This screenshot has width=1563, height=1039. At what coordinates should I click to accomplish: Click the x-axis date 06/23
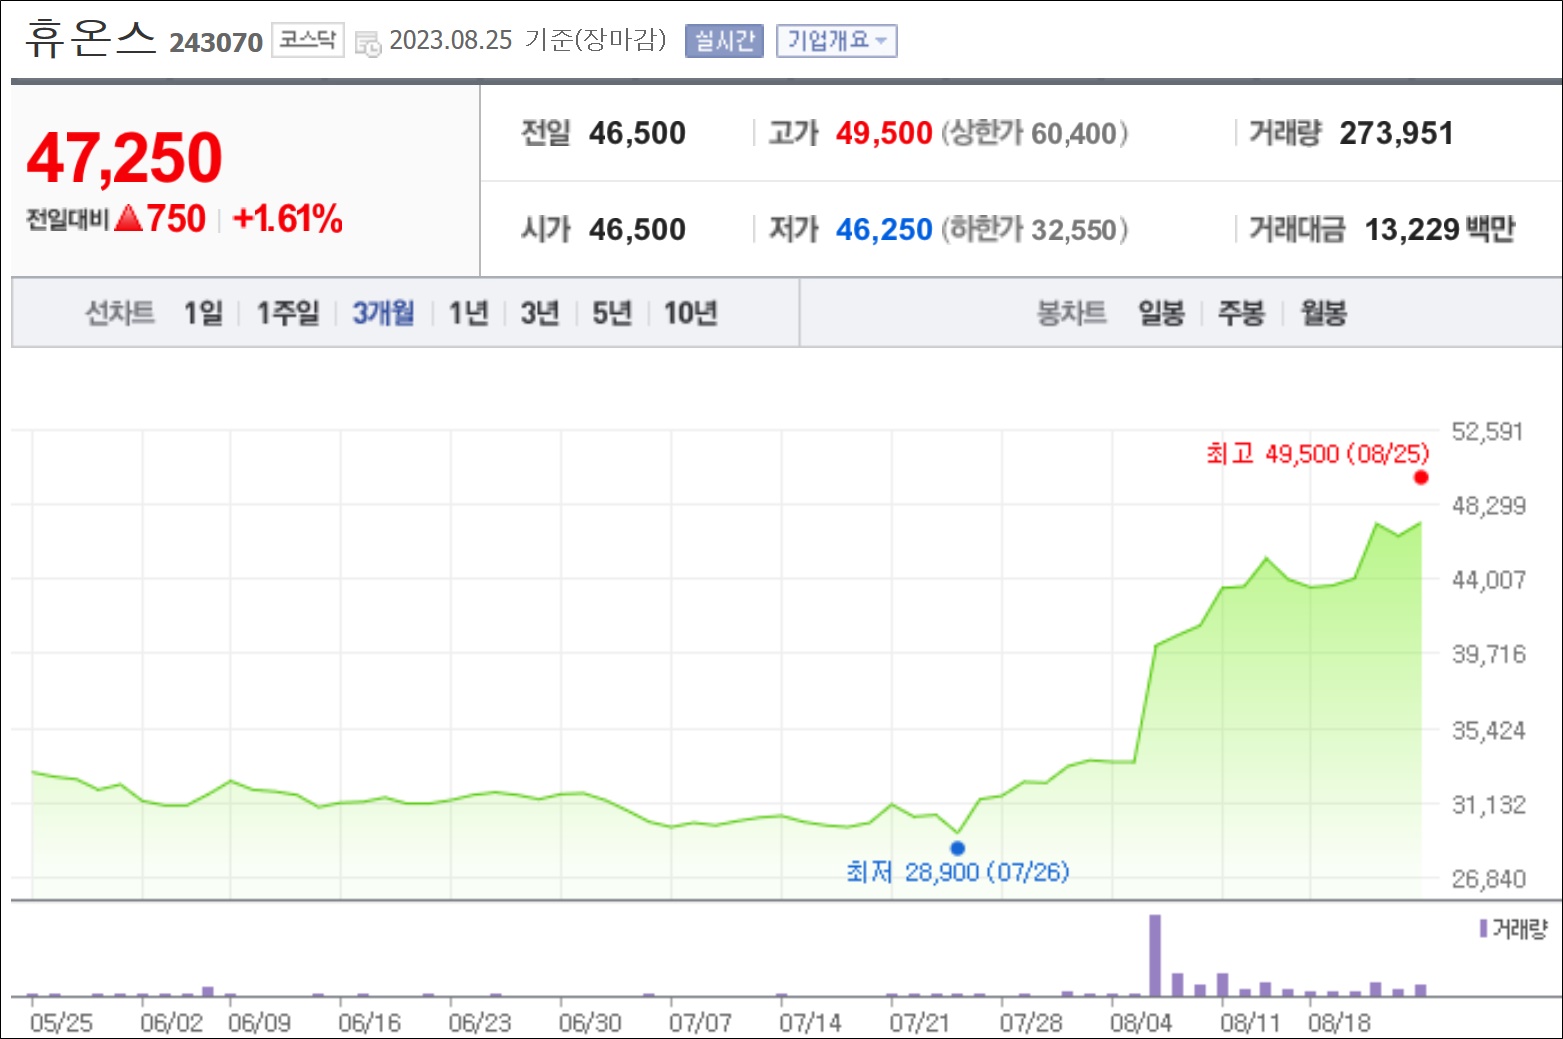[479, 1023]
